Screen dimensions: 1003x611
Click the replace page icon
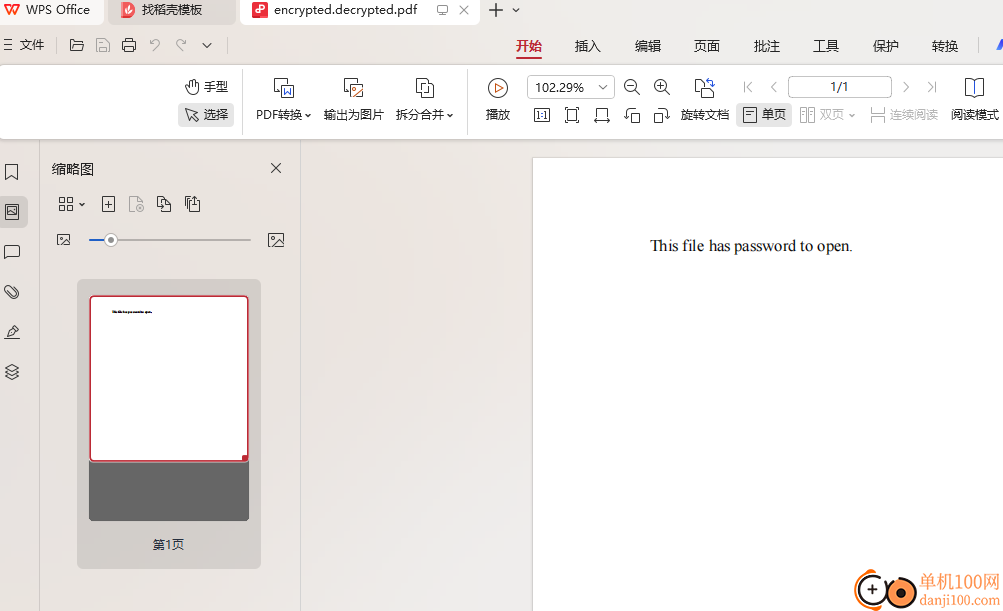click(193, 204)
